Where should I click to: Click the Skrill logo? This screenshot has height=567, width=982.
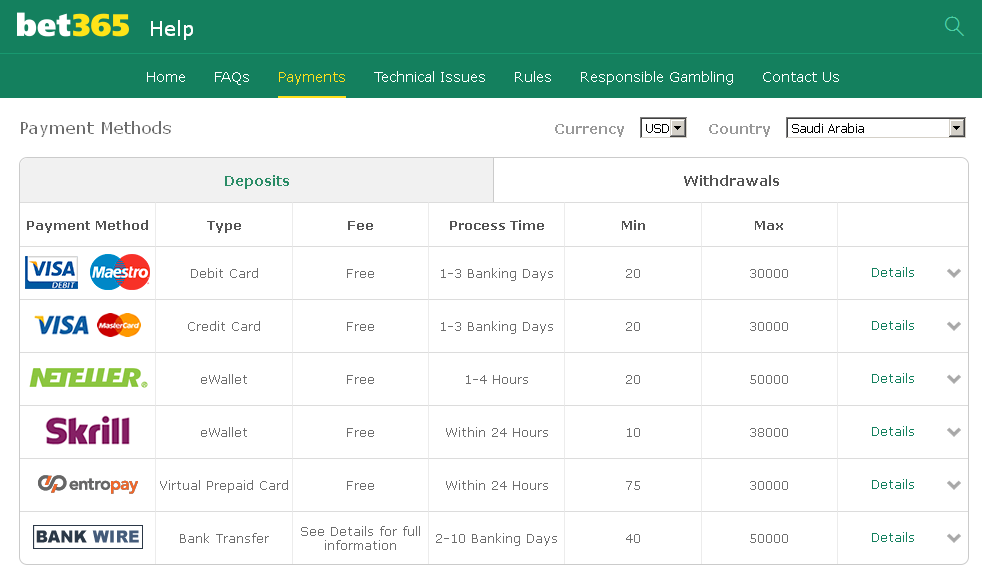click(x=88, y=431)
